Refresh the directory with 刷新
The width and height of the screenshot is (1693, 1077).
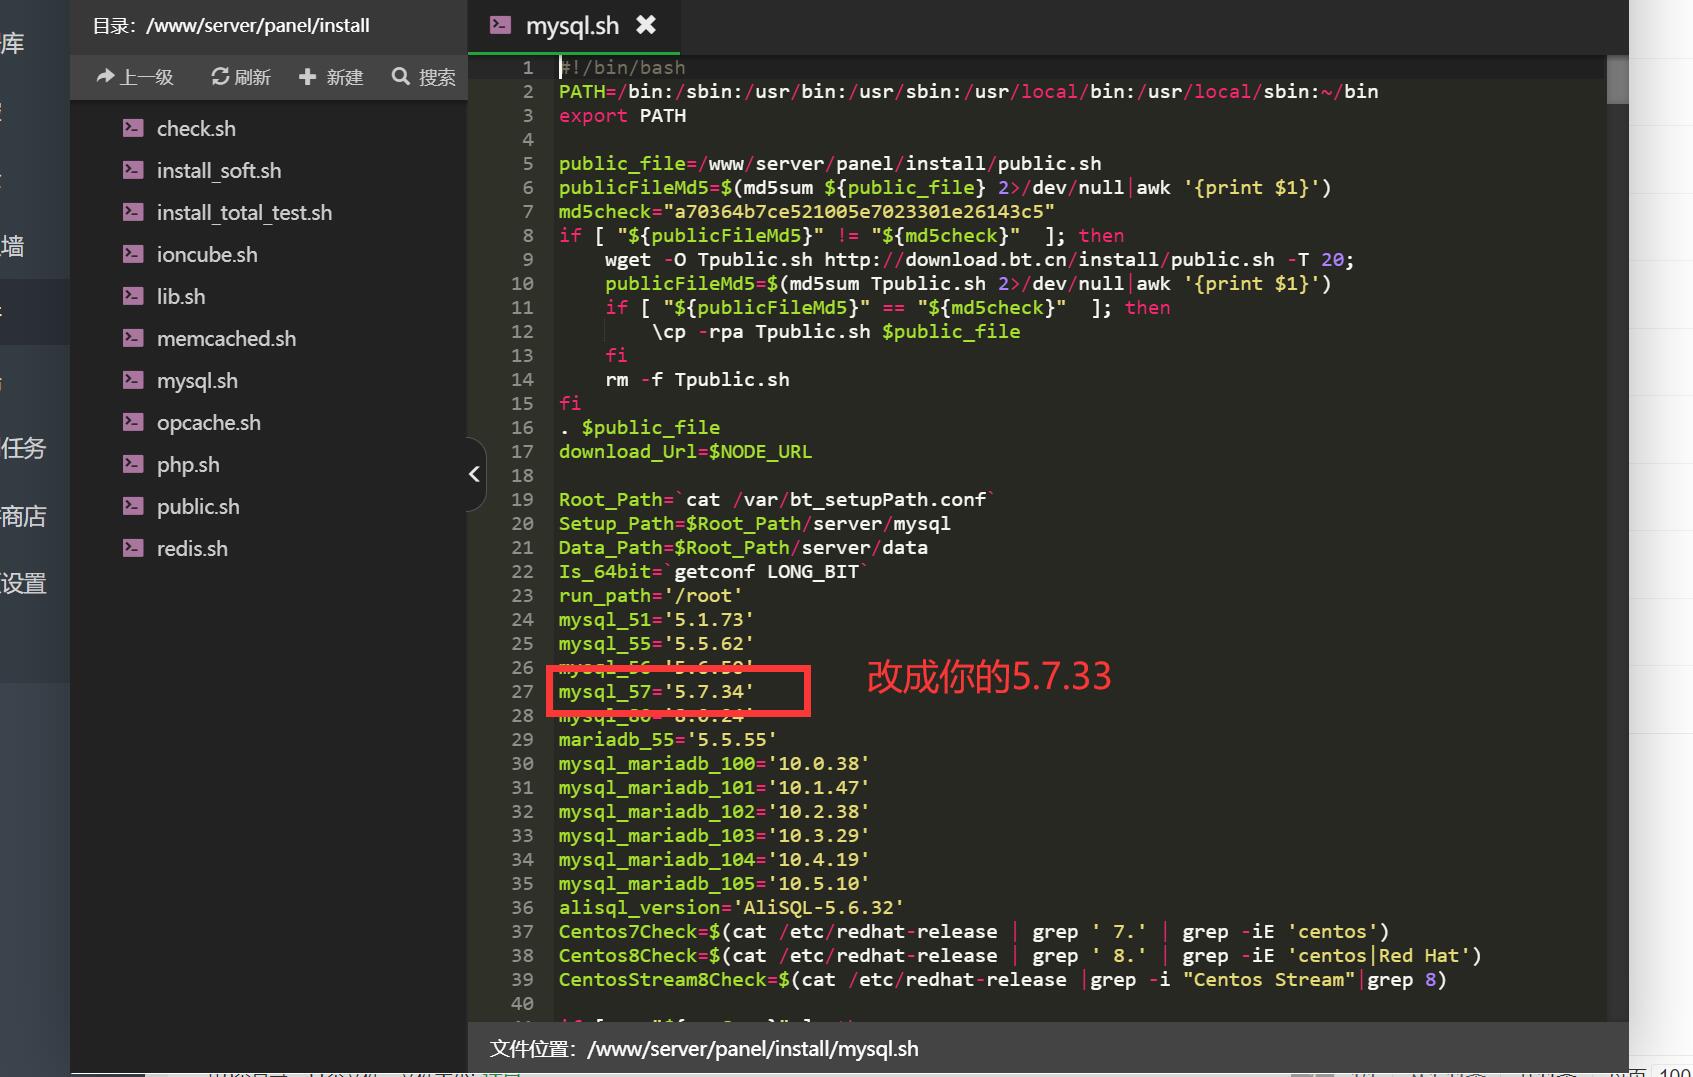pos(241,77)
